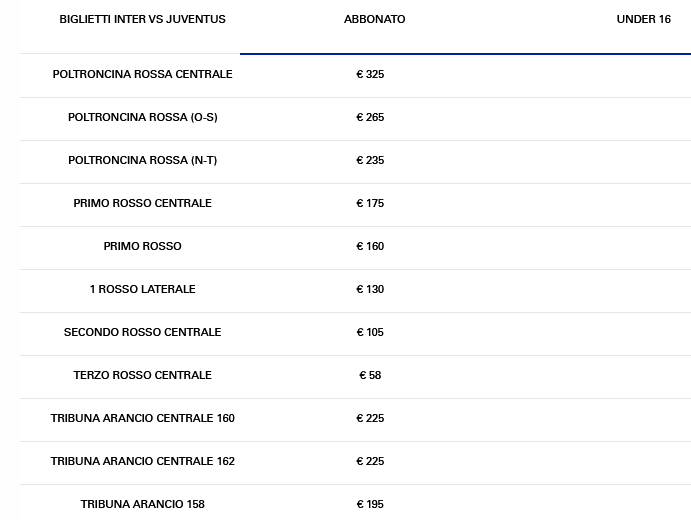Click the TERZO ROSSO CENTRALE sector
Screen dimensions: 691x520
point(142,375)
